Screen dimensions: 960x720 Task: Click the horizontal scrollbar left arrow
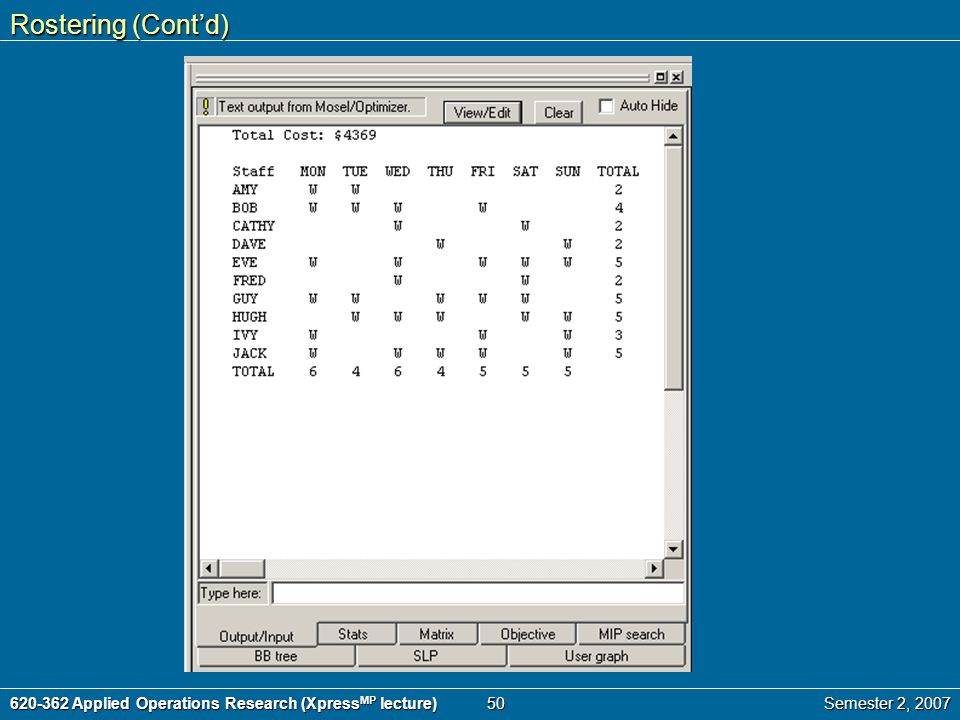point(209,568)
